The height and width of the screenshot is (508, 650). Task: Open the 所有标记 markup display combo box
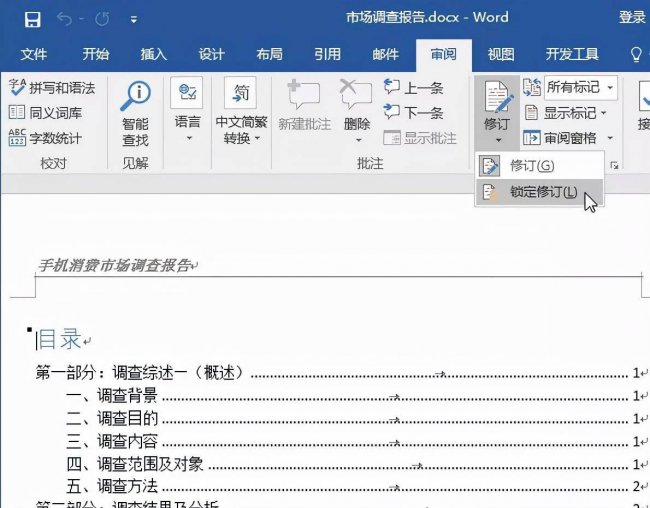(x=581, y=88)
